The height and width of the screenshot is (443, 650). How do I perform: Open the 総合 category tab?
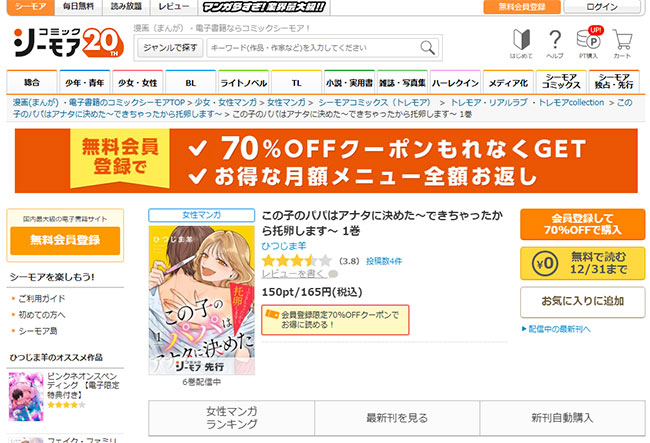point(32,82)
